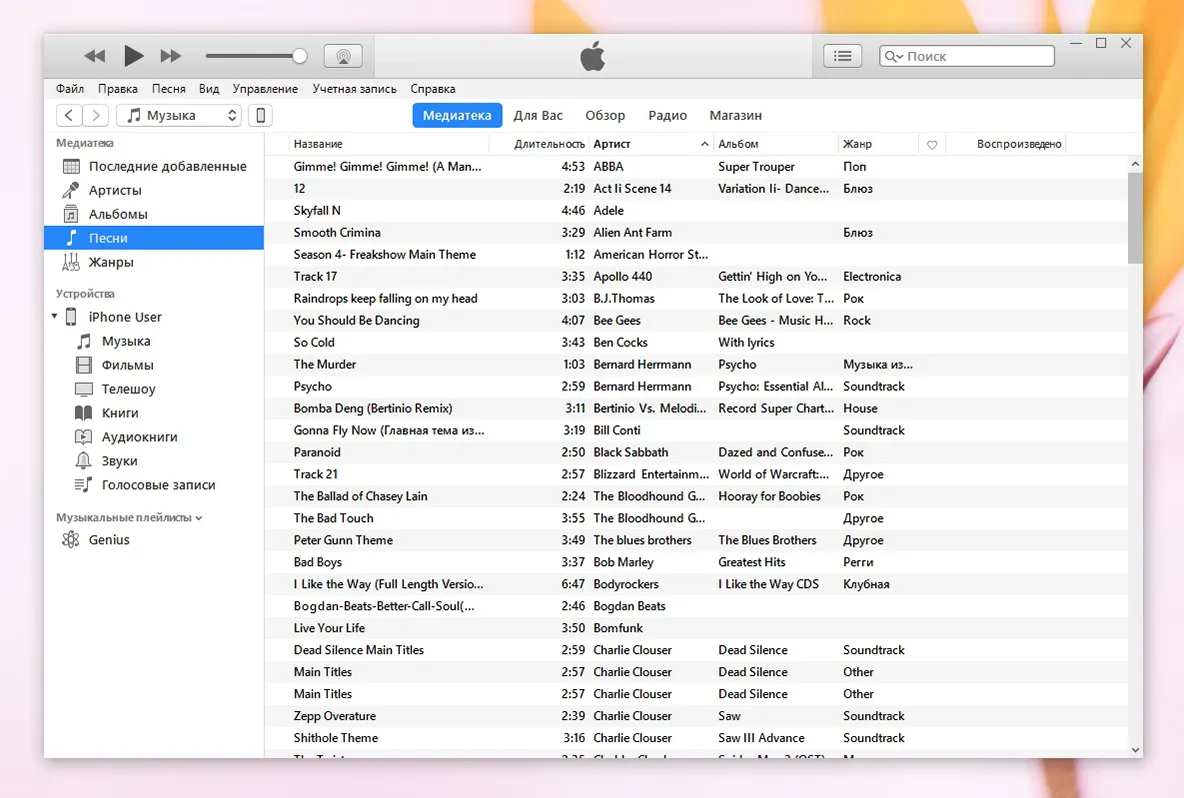Open Артисты in the sidebar

[x=154, y=190]
